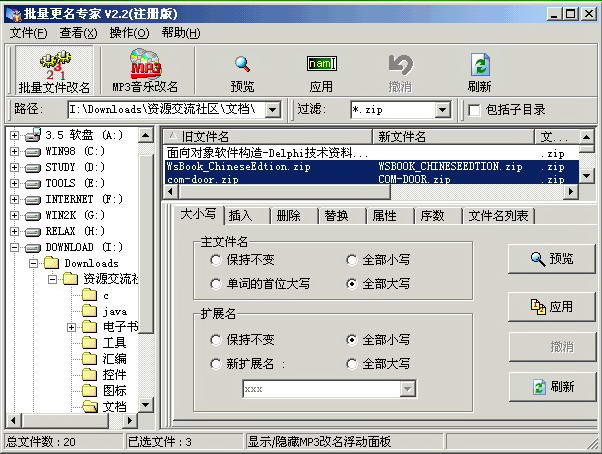Click the 预览 button on right panel
The height and width of the screenshot is (454, 602).
coord(552,258)
